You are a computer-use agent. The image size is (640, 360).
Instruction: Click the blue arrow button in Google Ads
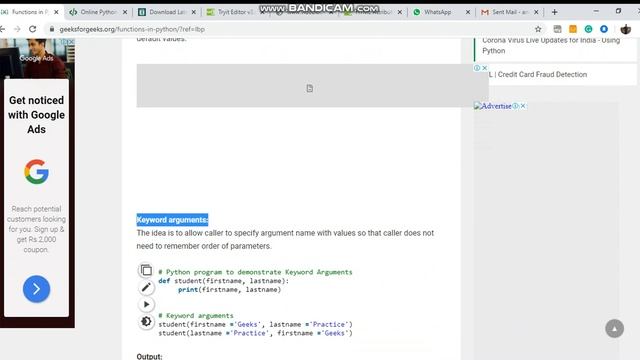(36, 289)
